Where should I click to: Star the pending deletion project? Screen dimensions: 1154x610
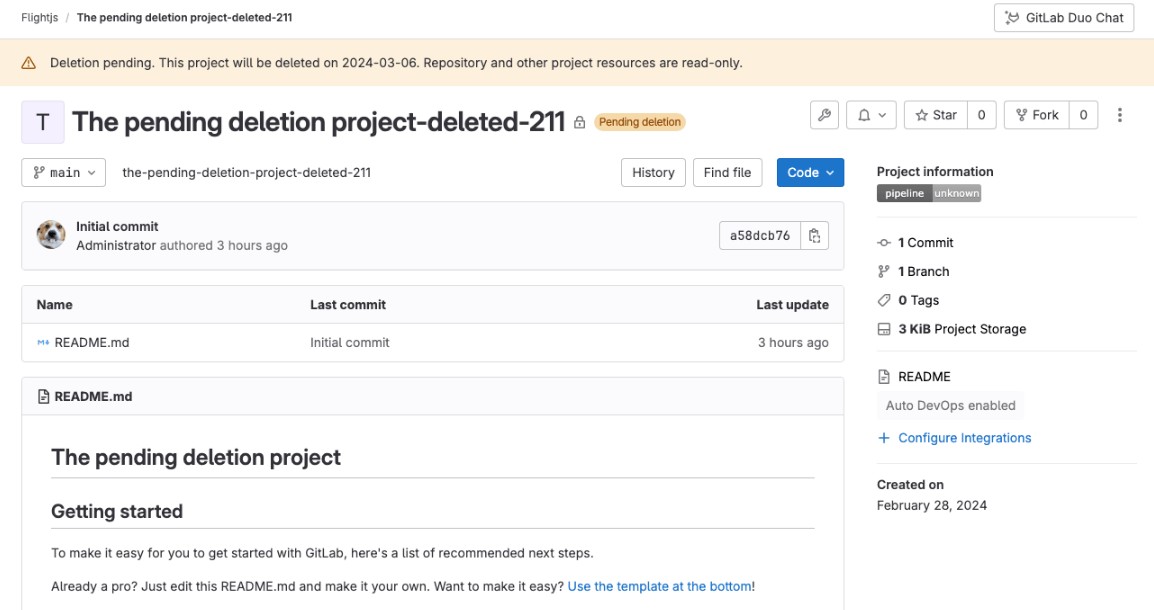(934, 115)
